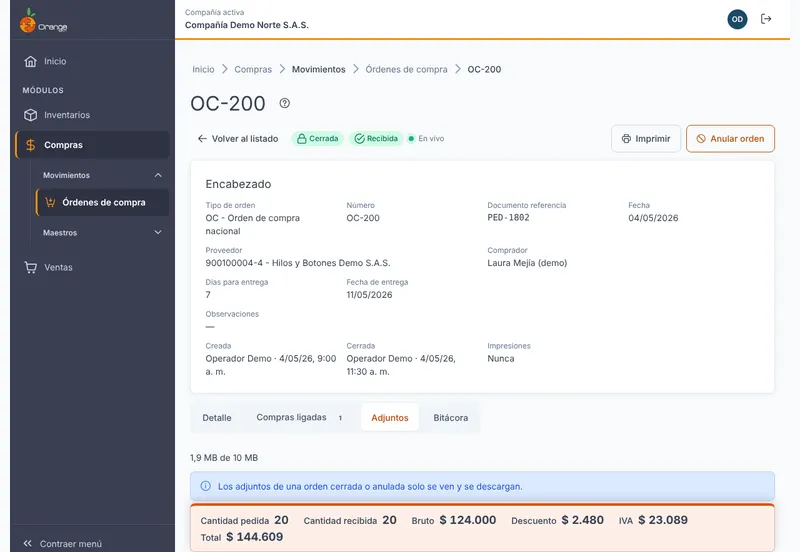Screen dimensions: 800x552
Task: Click the Orange logo
Action: tap(43, 21)
